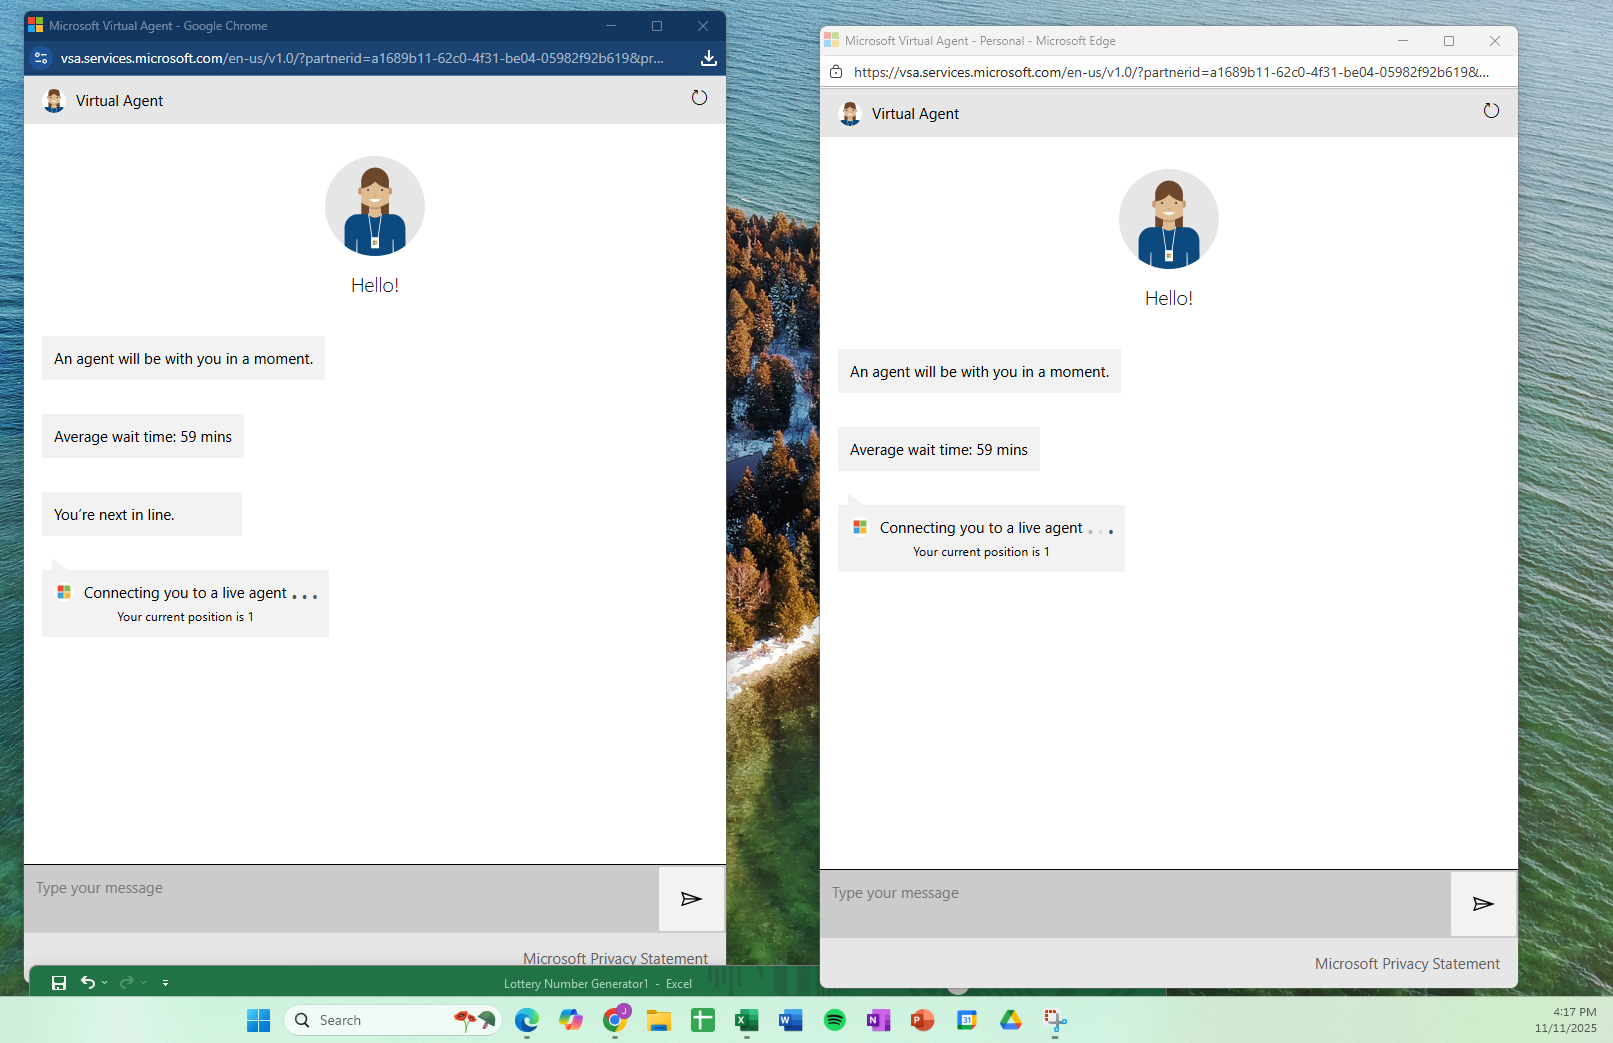Viewport: 1613px width, 1043px height.
Task: Click the Edge address bar URL
Action: tap(1171, 72)
